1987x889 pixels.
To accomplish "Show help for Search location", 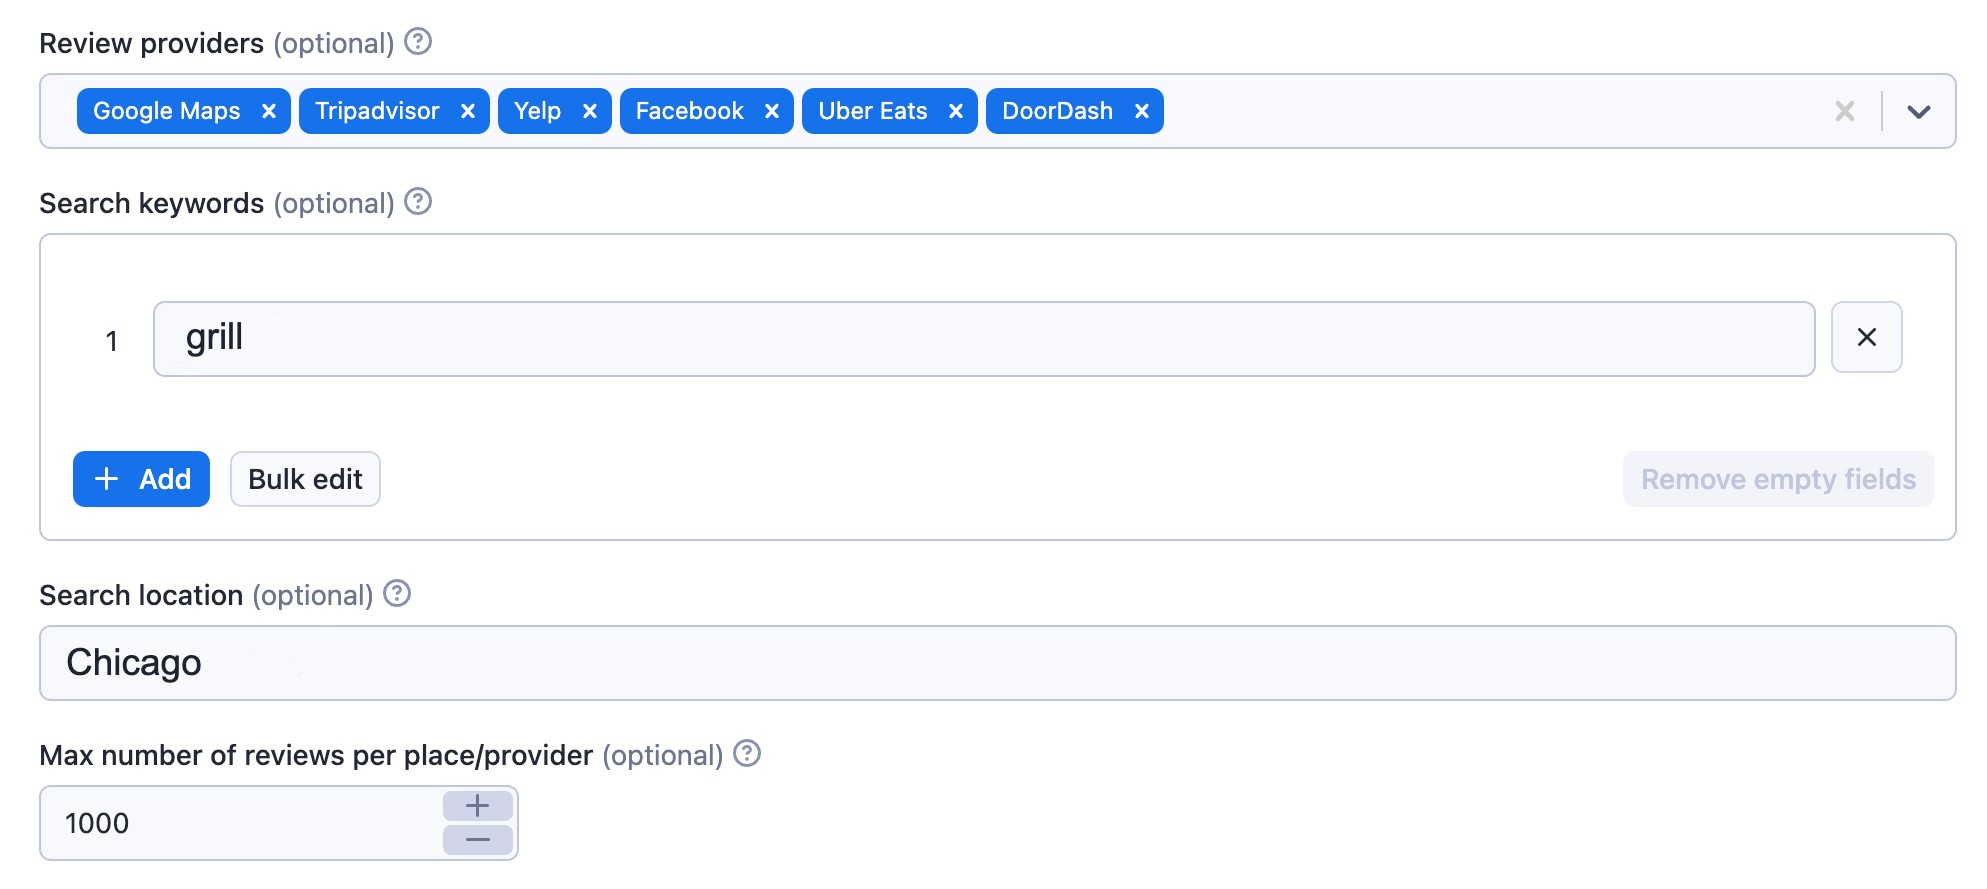I will (397, 594).
